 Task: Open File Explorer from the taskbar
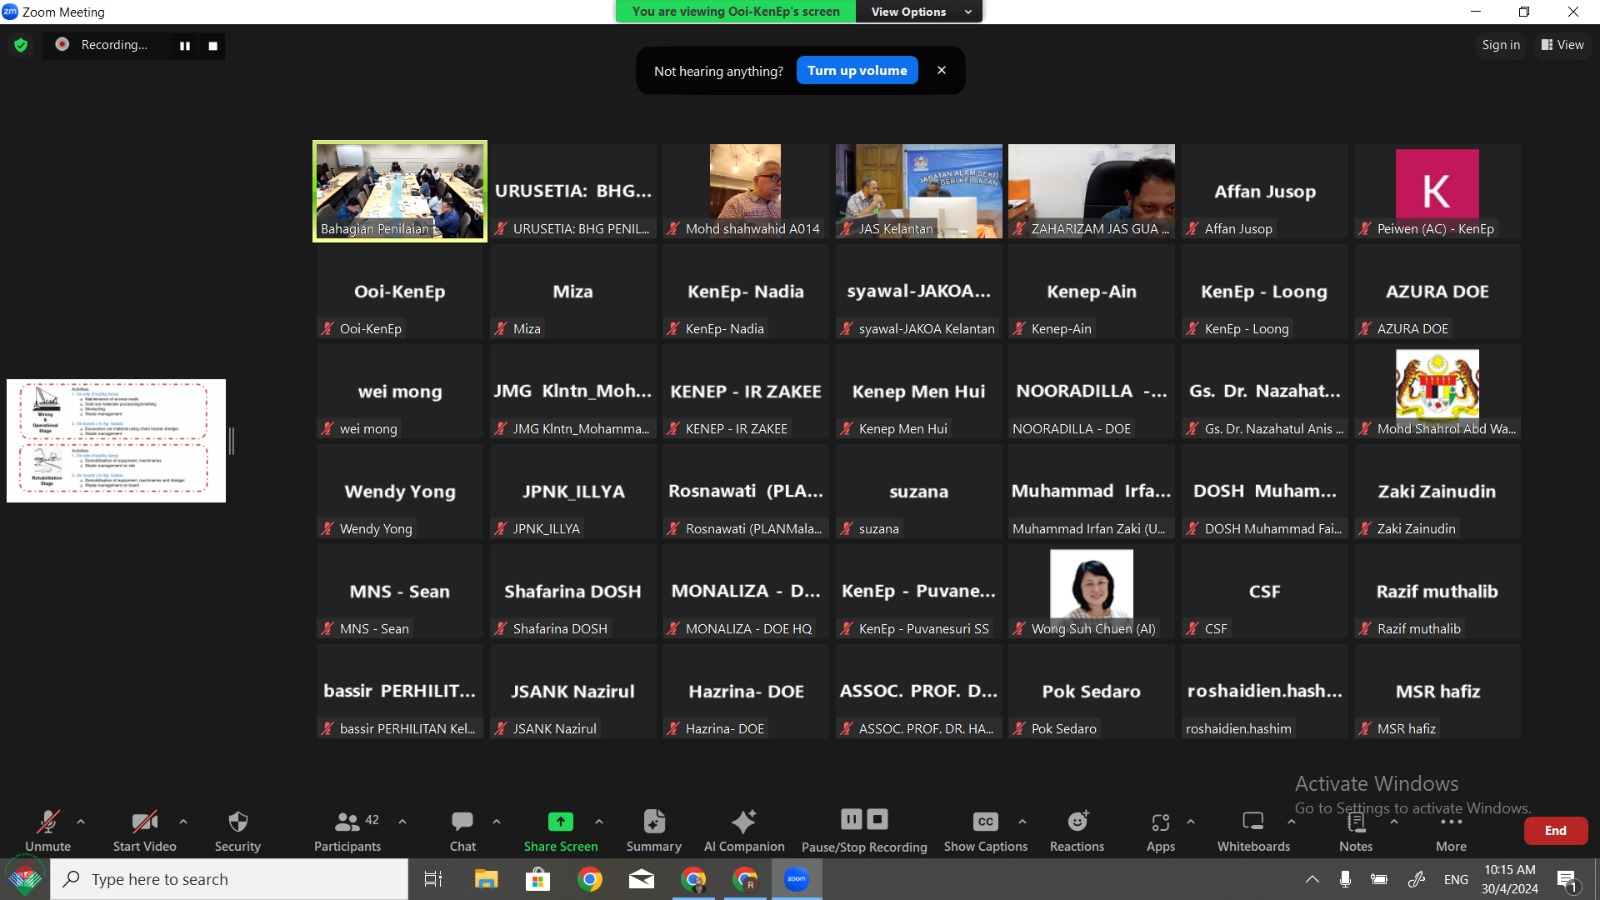[486, 879]
